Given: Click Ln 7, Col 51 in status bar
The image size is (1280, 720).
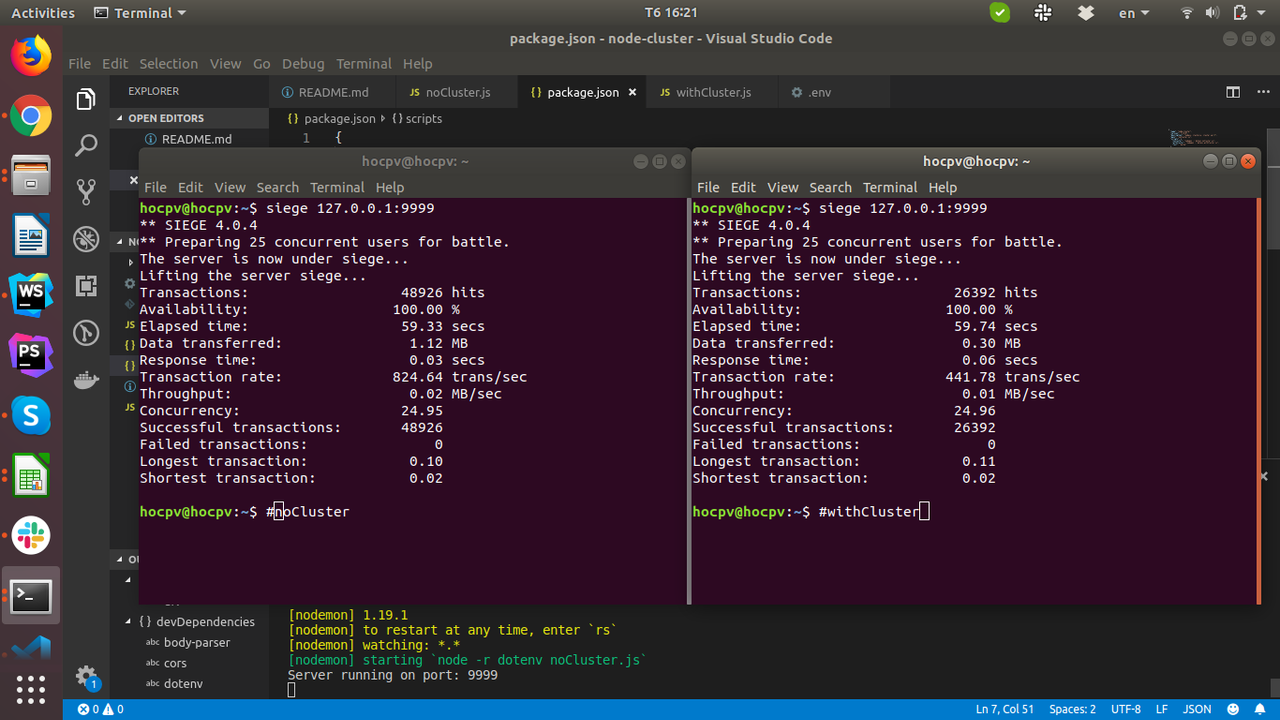Looking at the screenshot, I should point(1004,709).
